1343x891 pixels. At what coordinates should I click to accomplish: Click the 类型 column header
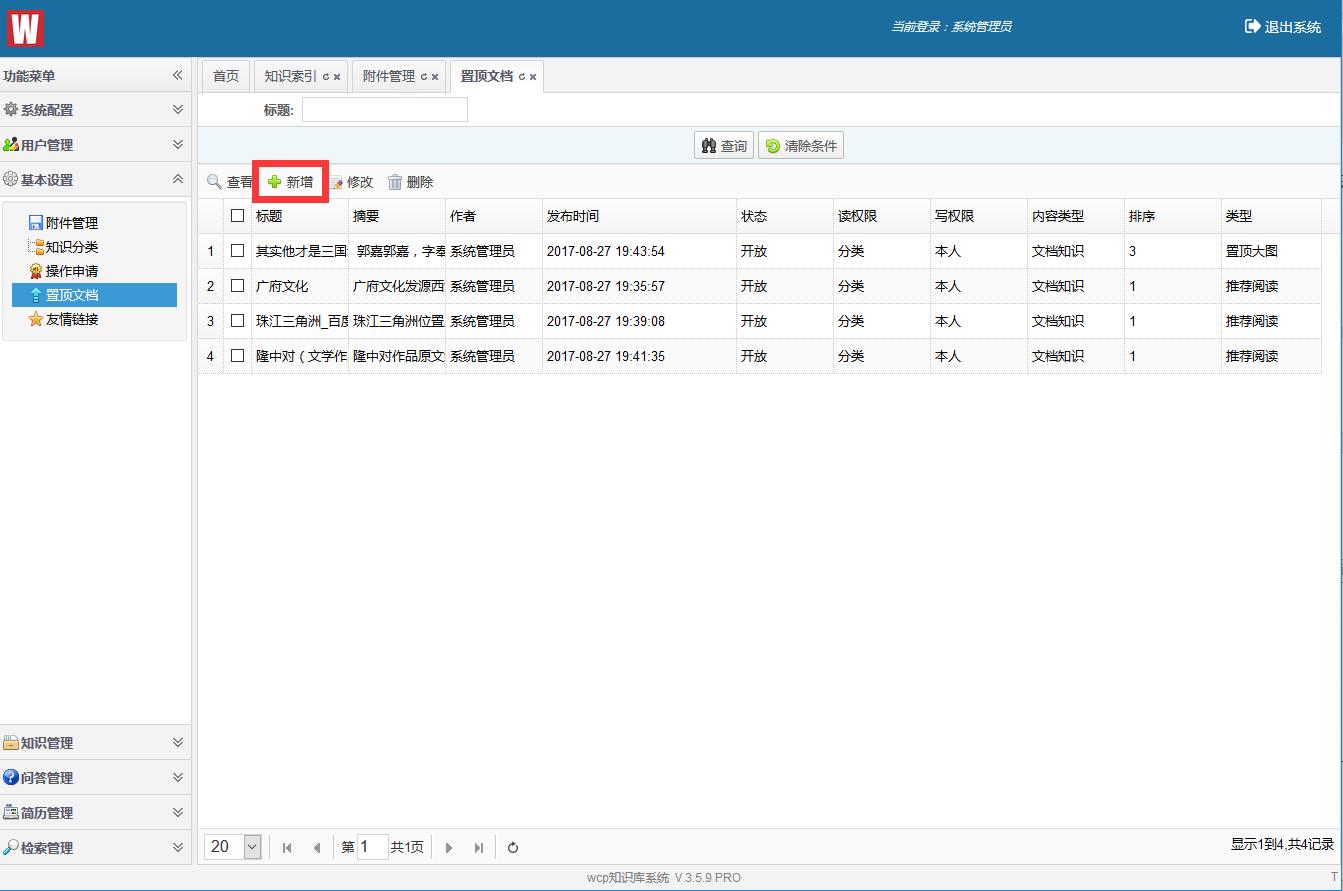point(1271,216)
